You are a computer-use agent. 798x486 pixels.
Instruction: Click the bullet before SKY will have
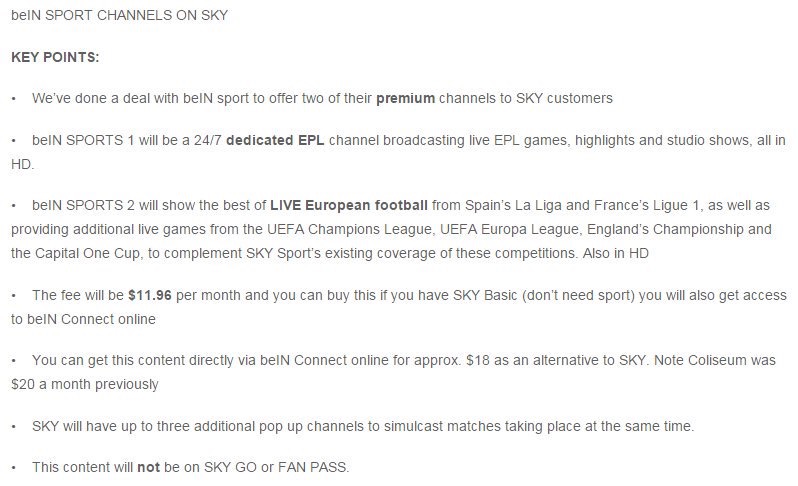14,426
